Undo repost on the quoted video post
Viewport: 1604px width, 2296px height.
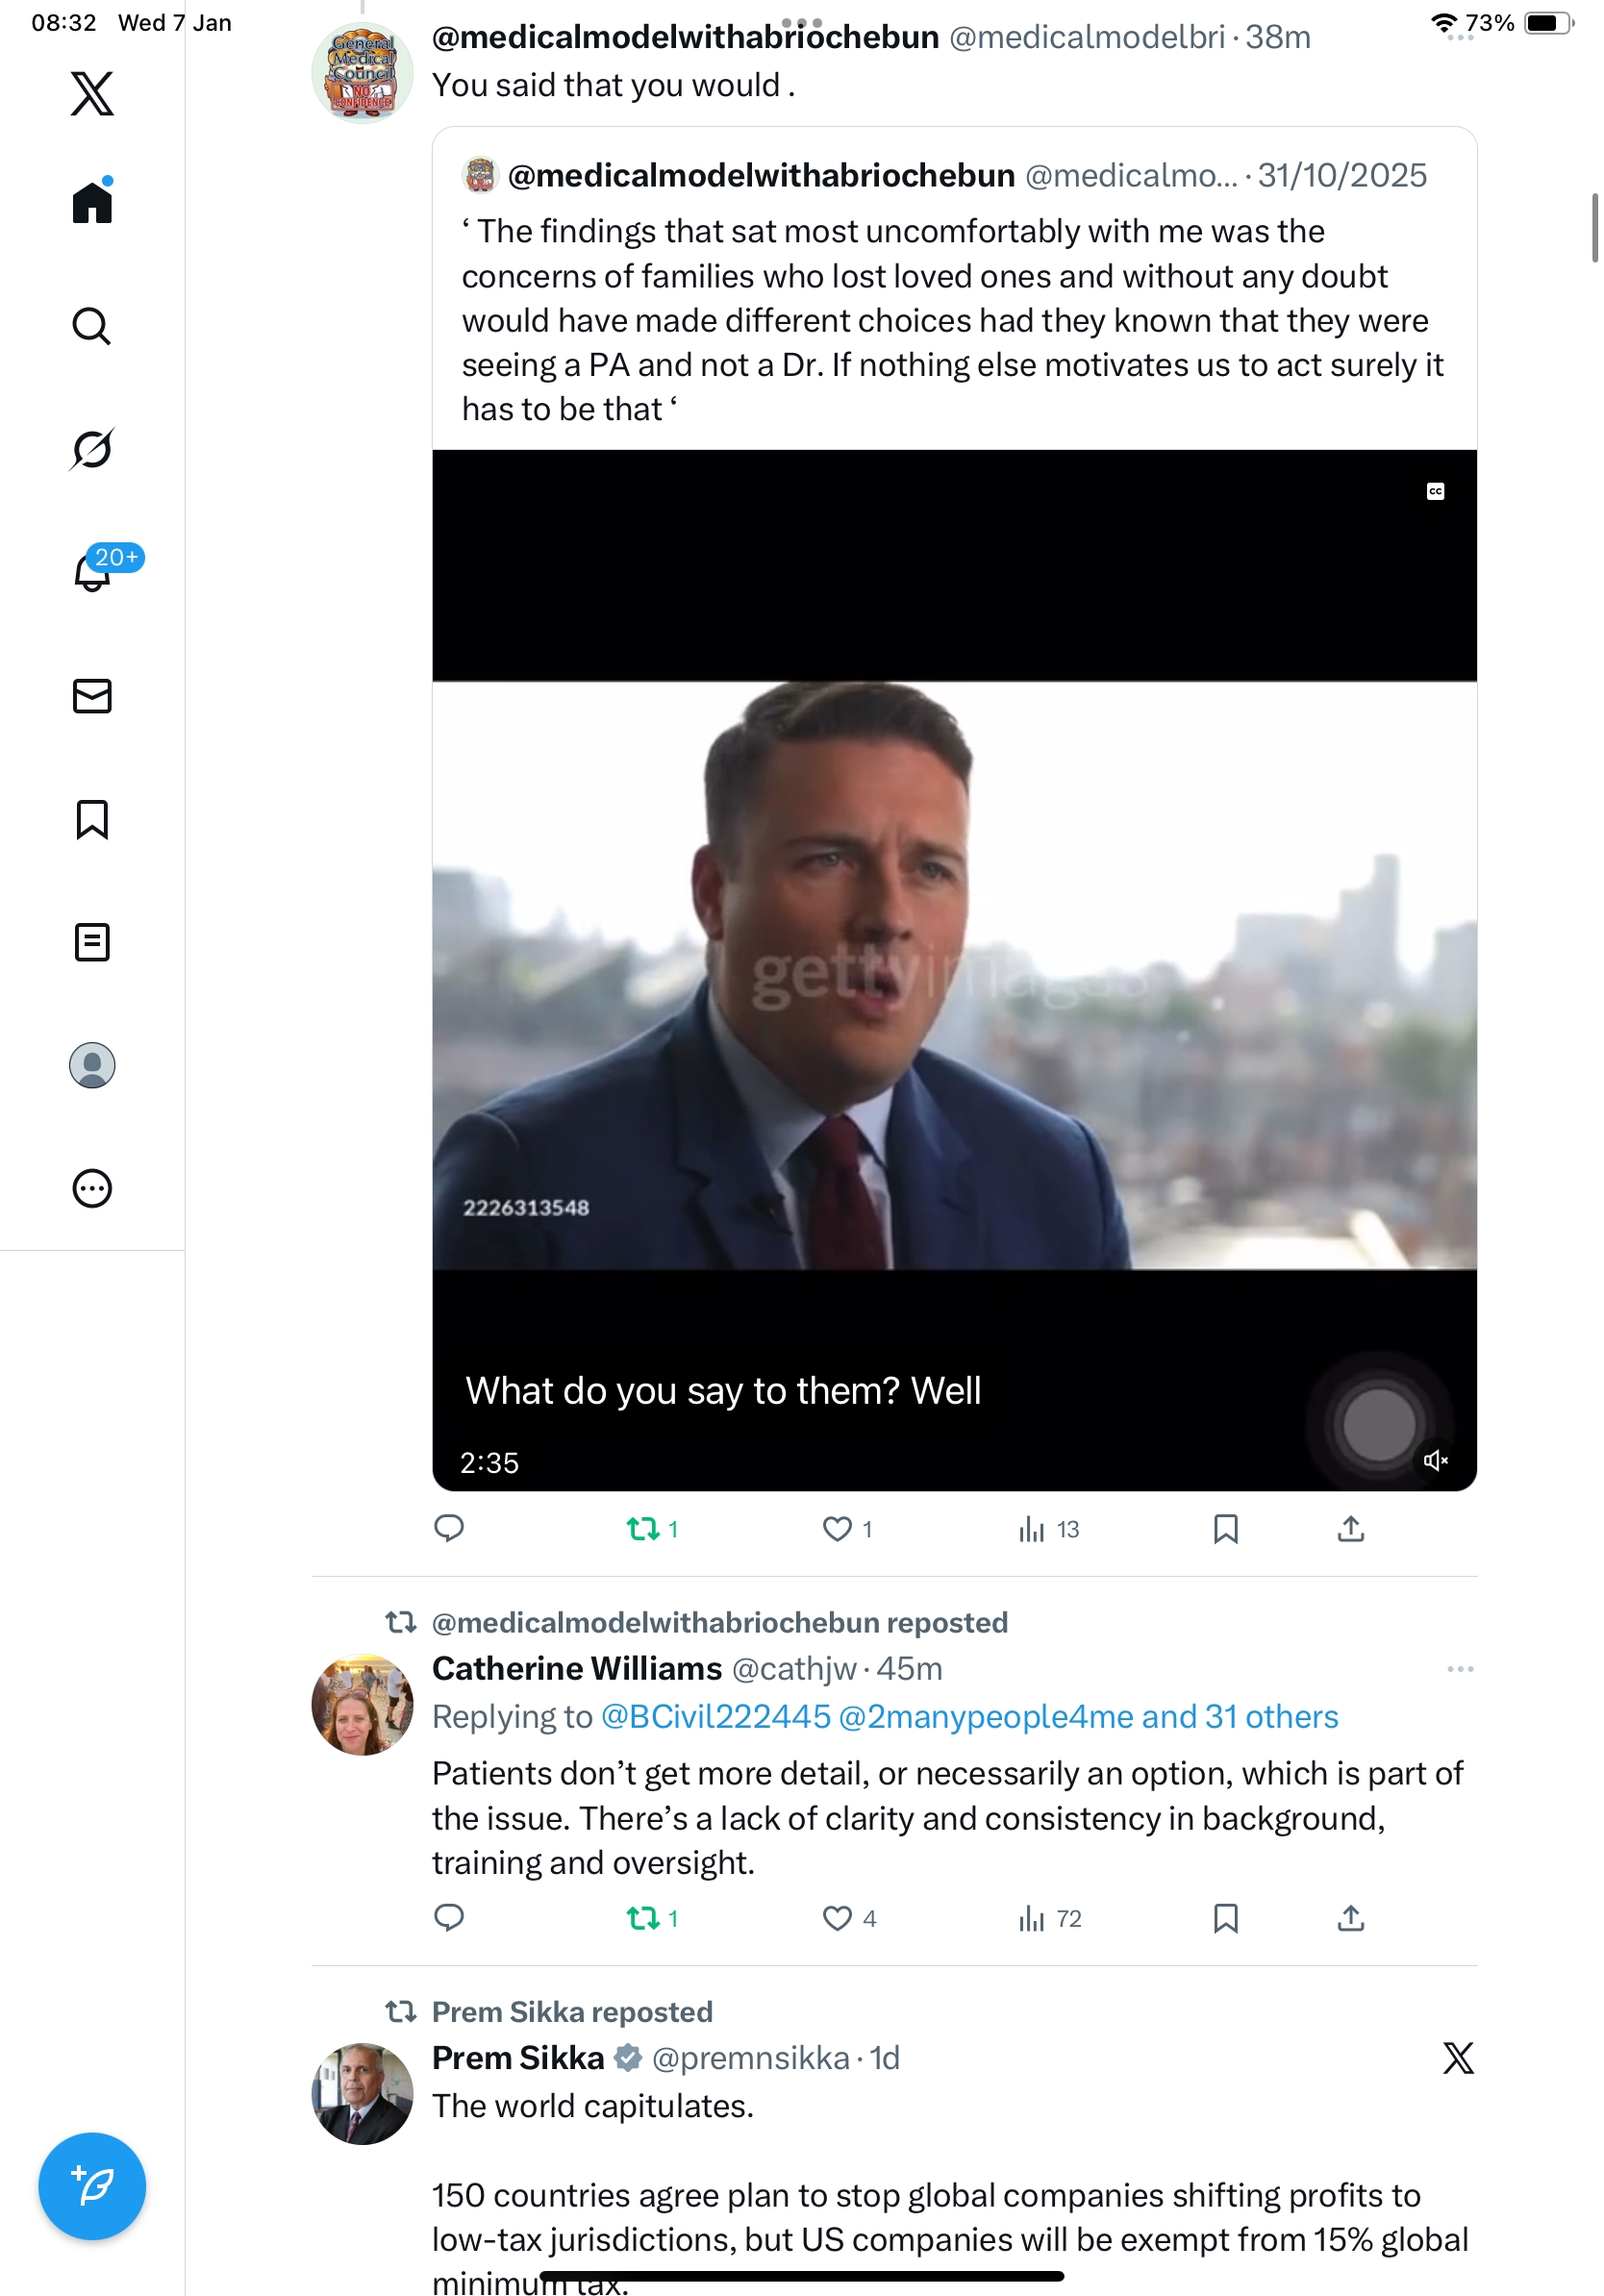[x=643, y=1529]
